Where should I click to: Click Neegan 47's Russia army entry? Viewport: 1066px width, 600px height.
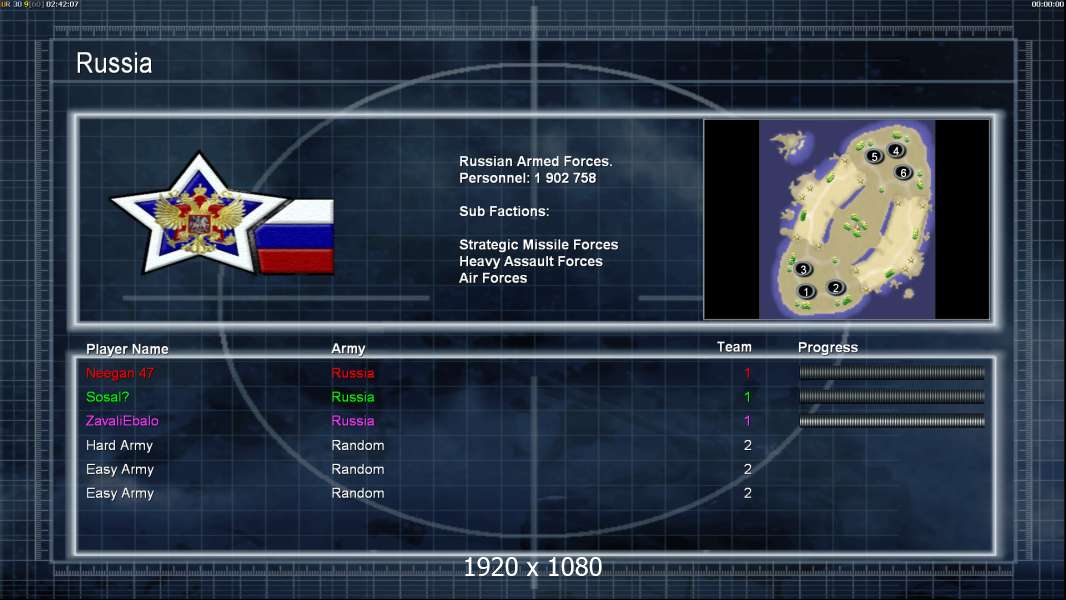(x=353, y=373)
